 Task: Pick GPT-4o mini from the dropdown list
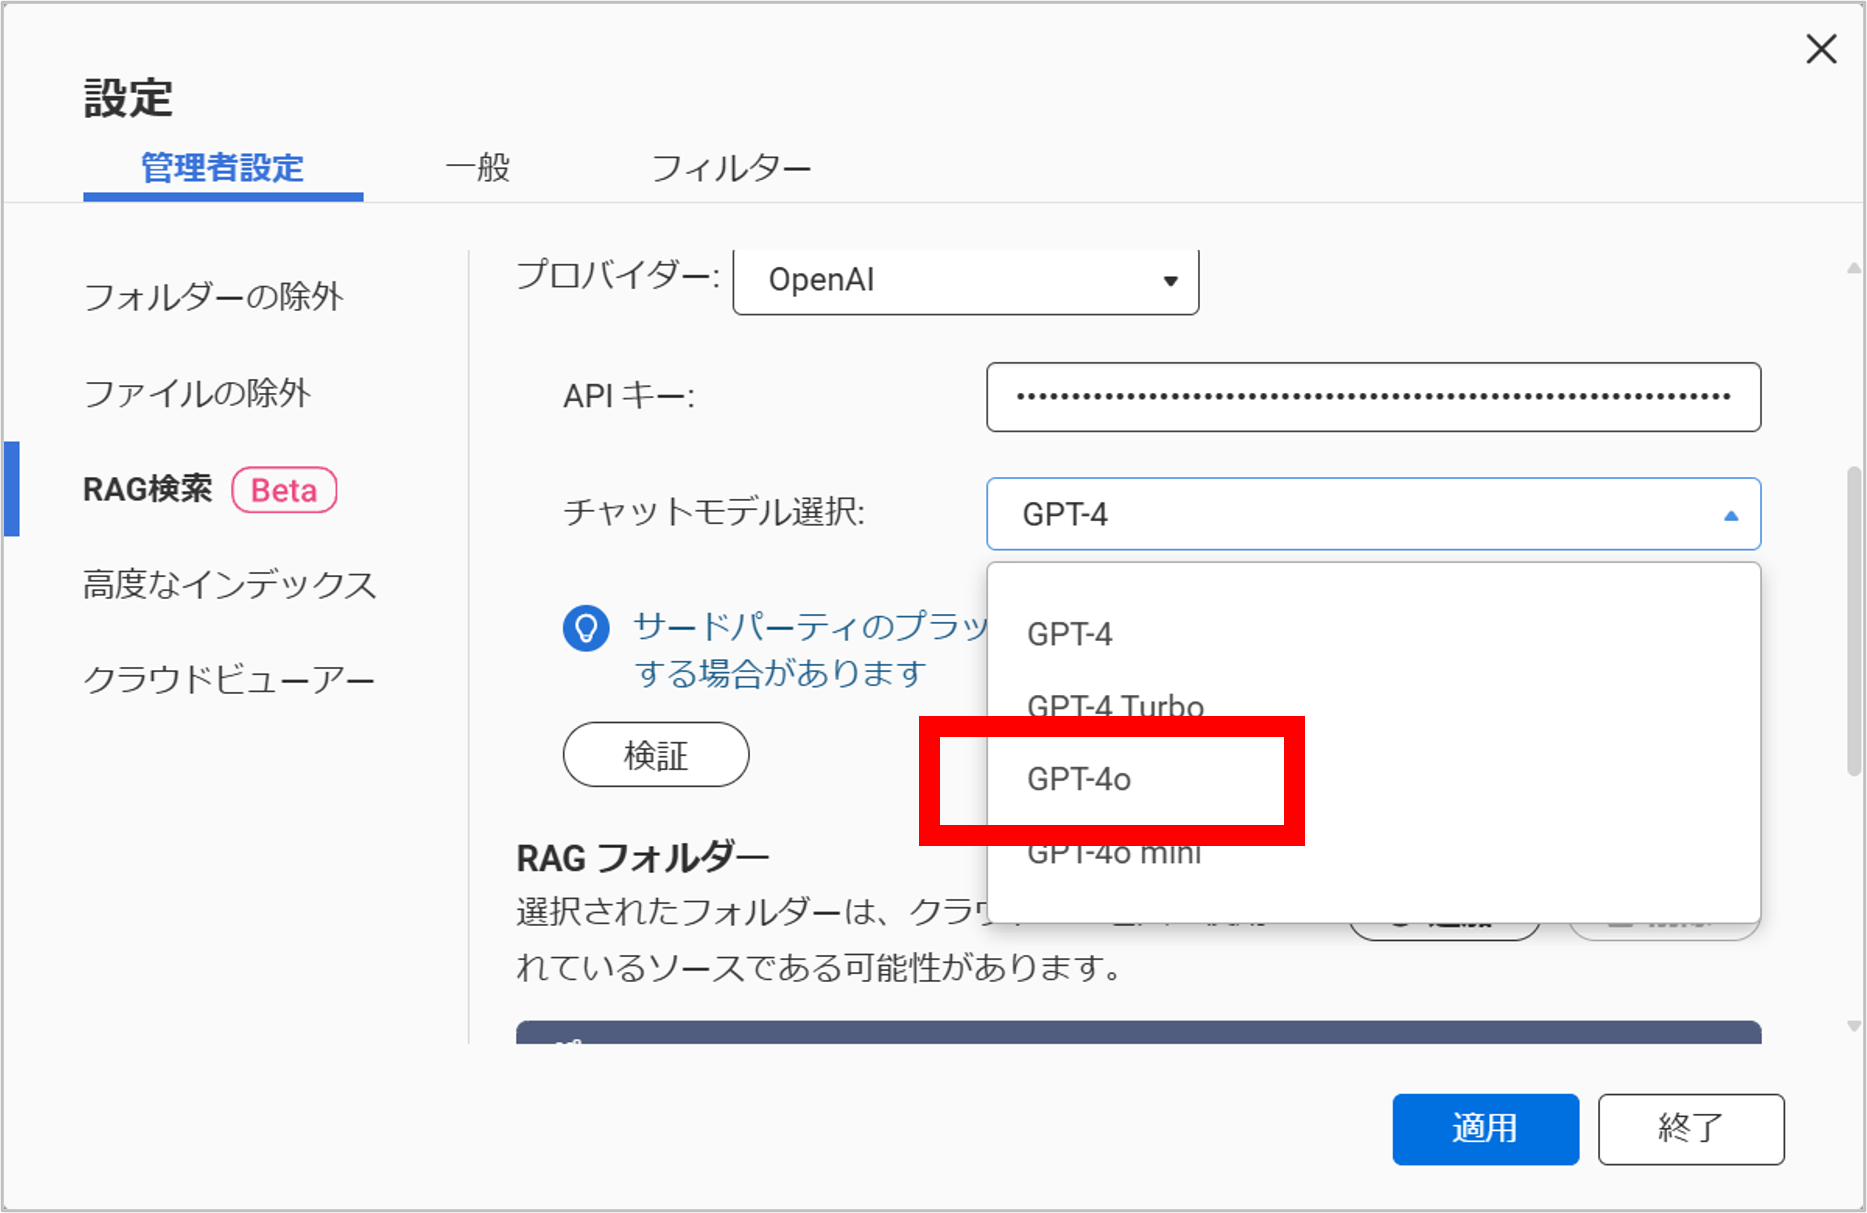(x=1113, y=853)
